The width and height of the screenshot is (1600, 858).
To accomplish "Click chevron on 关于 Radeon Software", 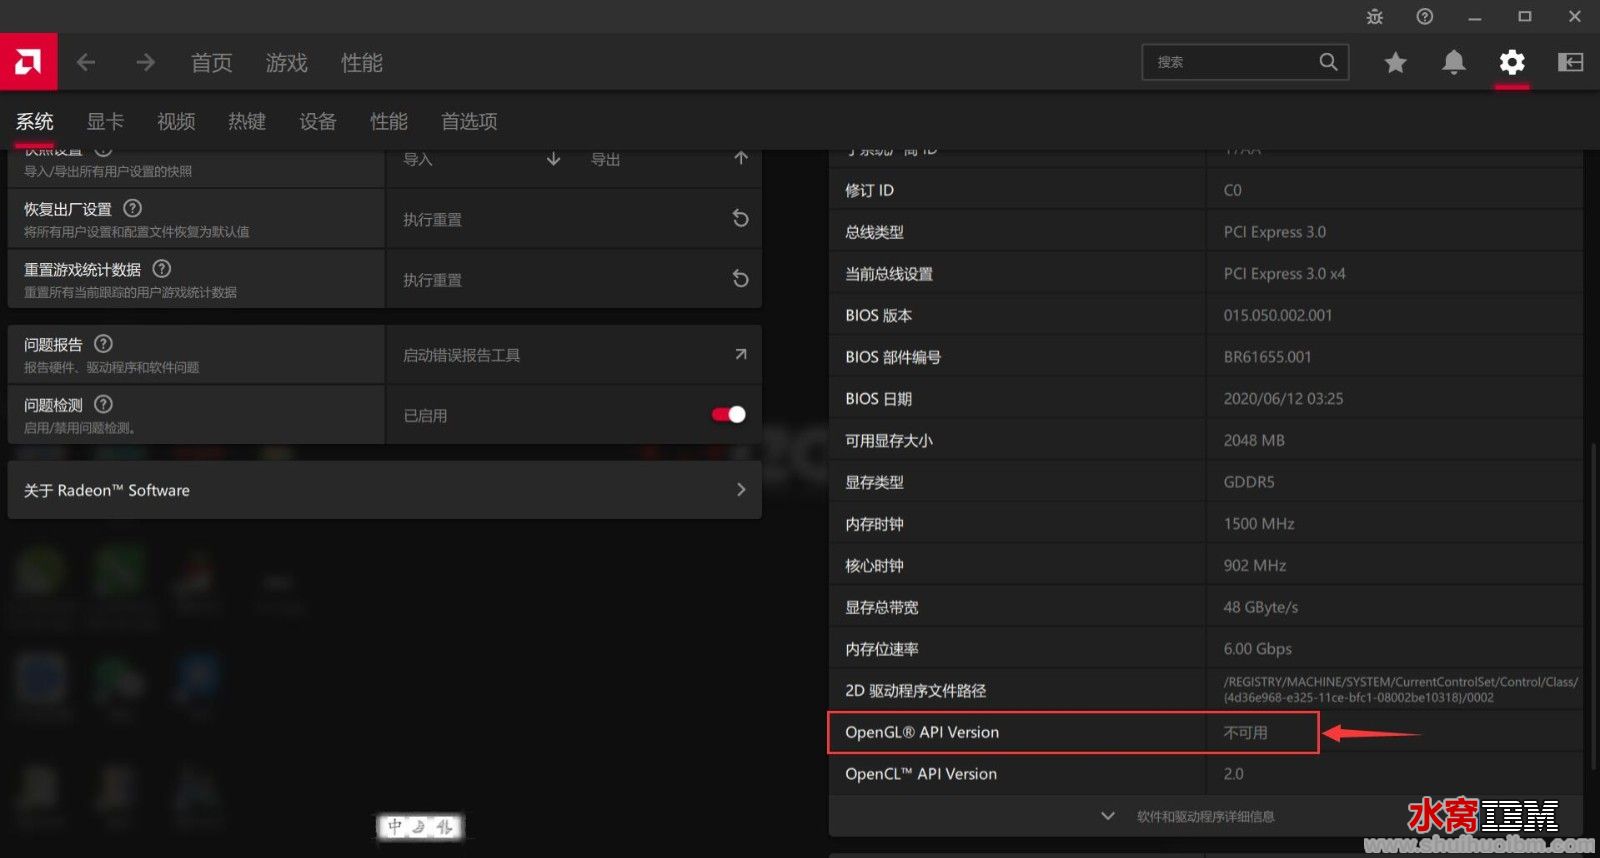I will [741, 490].
